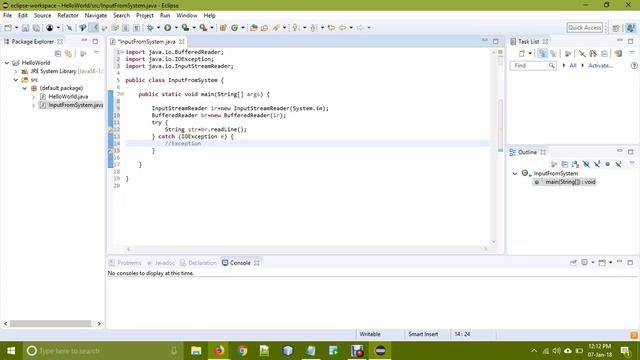Screen dimensions: 640x360
Task: Toggle Focus on Workweek in Task List
Action: coord(568,53)
